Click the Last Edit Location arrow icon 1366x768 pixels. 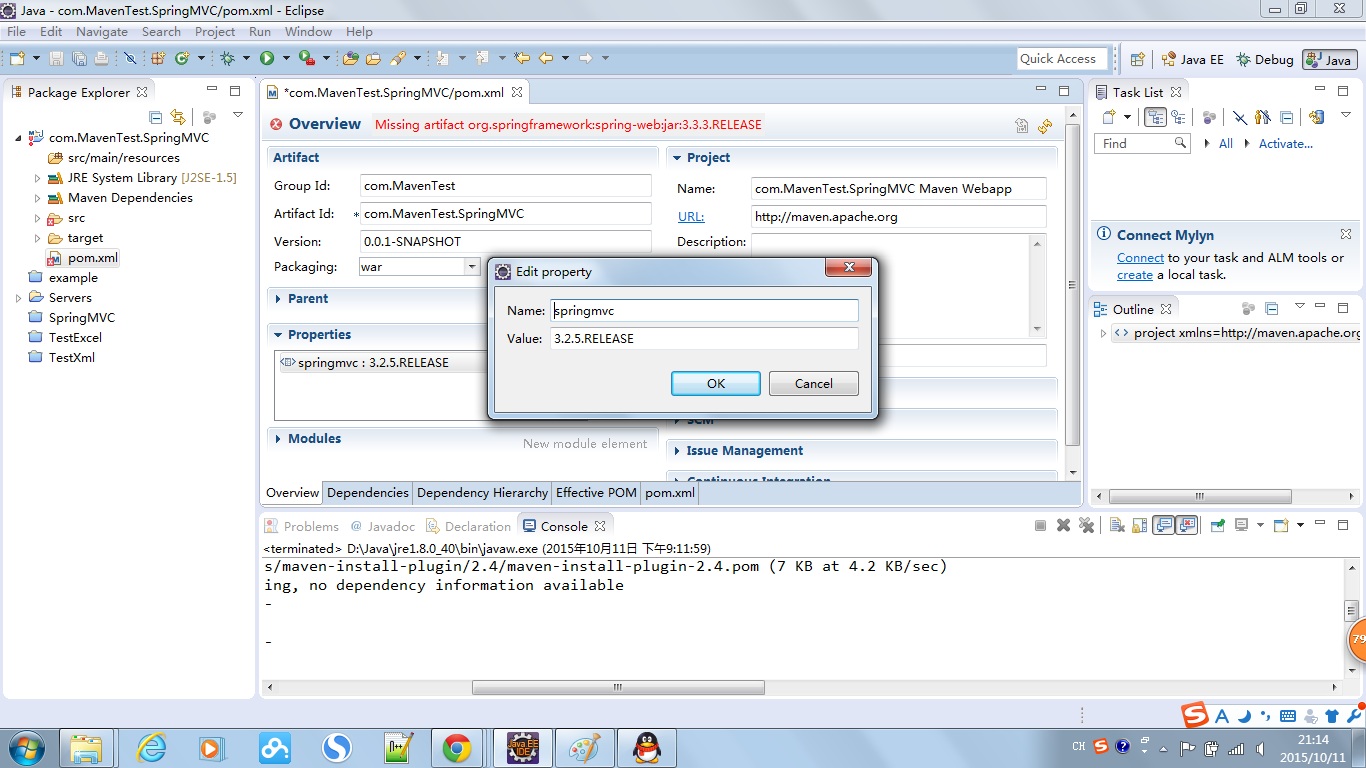(x=522, y=59)
